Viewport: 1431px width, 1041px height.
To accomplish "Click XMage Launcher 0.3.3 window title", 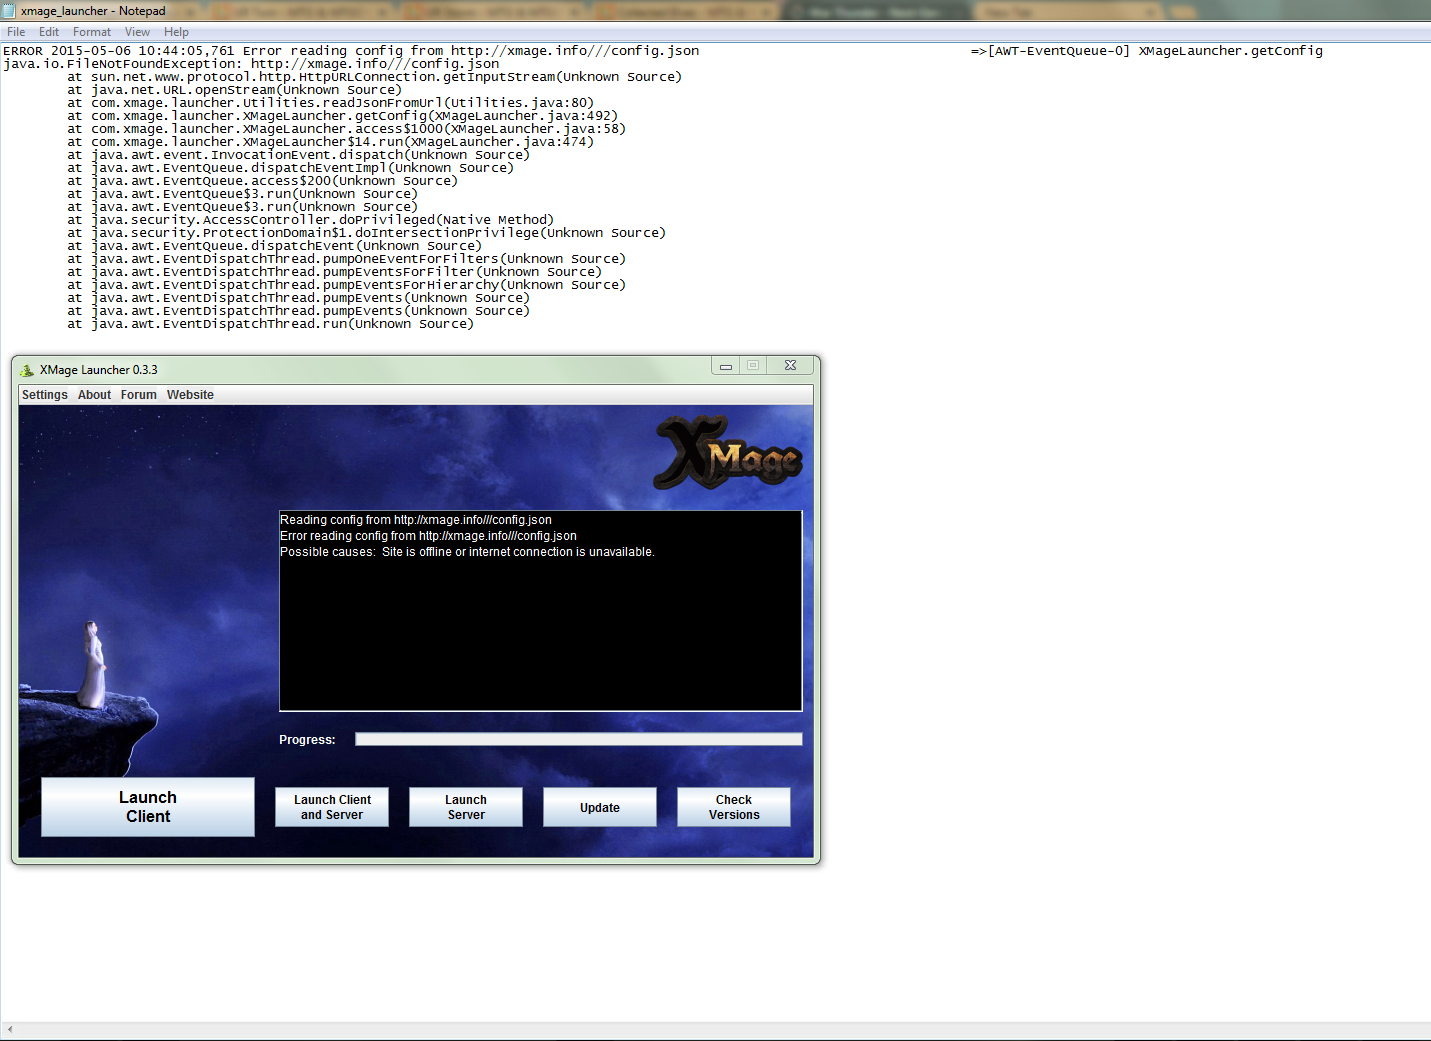I will tap(99, 370).
